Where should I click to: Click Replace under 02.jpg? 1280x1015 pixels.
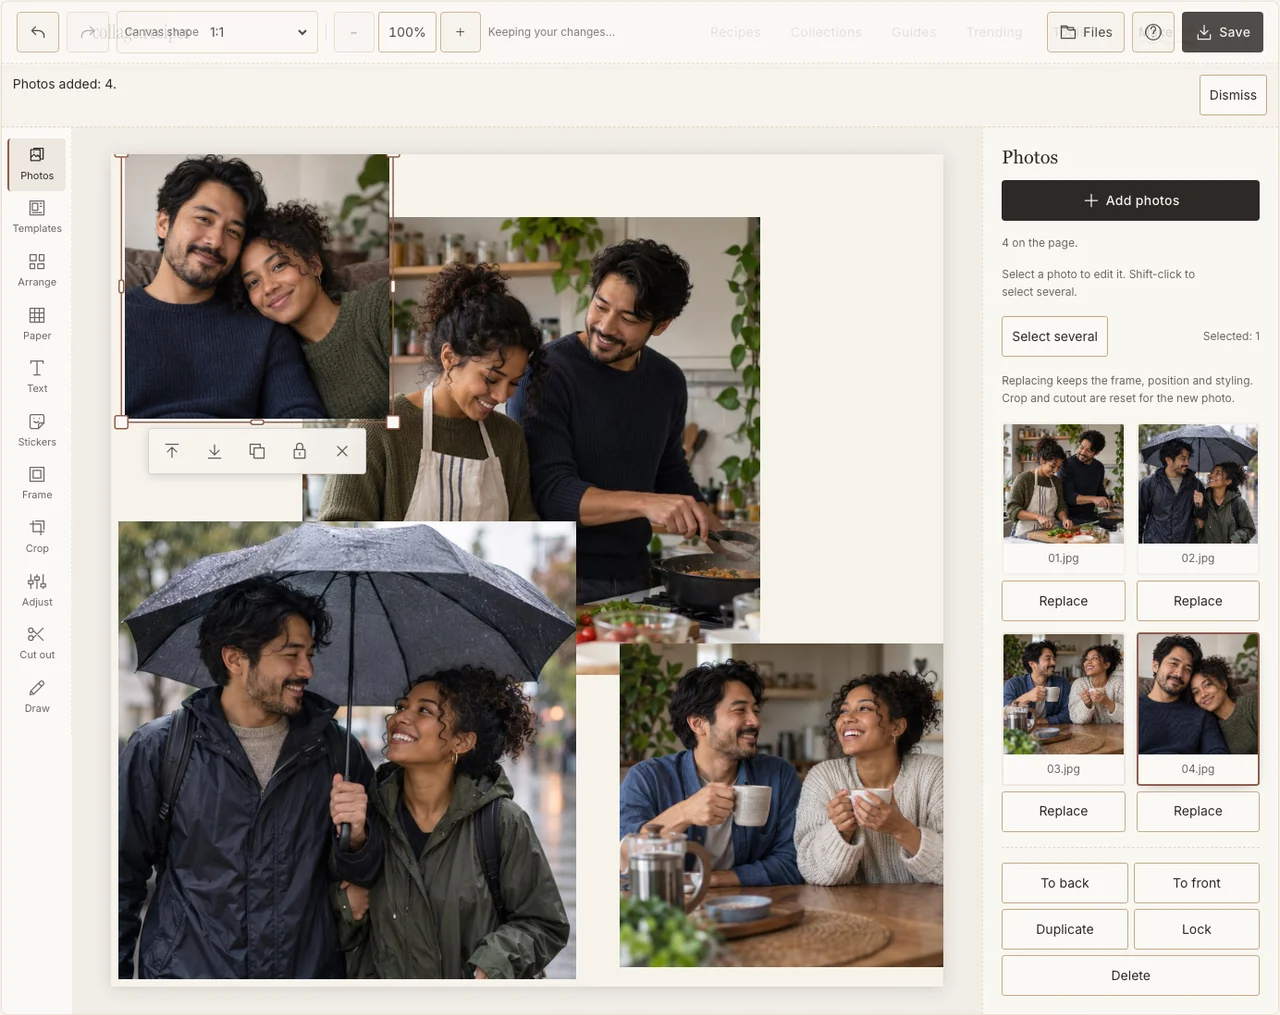tap(1198, 601)
